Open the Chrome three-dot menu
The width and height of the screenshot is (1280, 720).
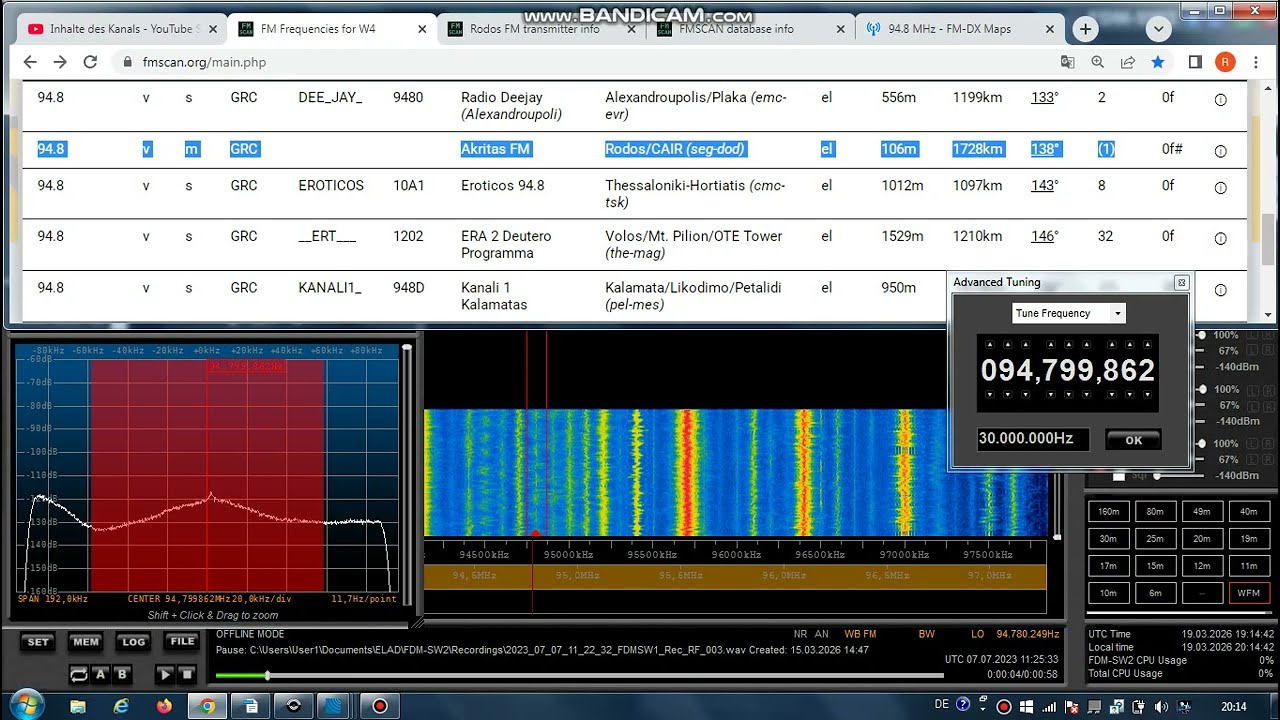click(x=1256, y=62)
